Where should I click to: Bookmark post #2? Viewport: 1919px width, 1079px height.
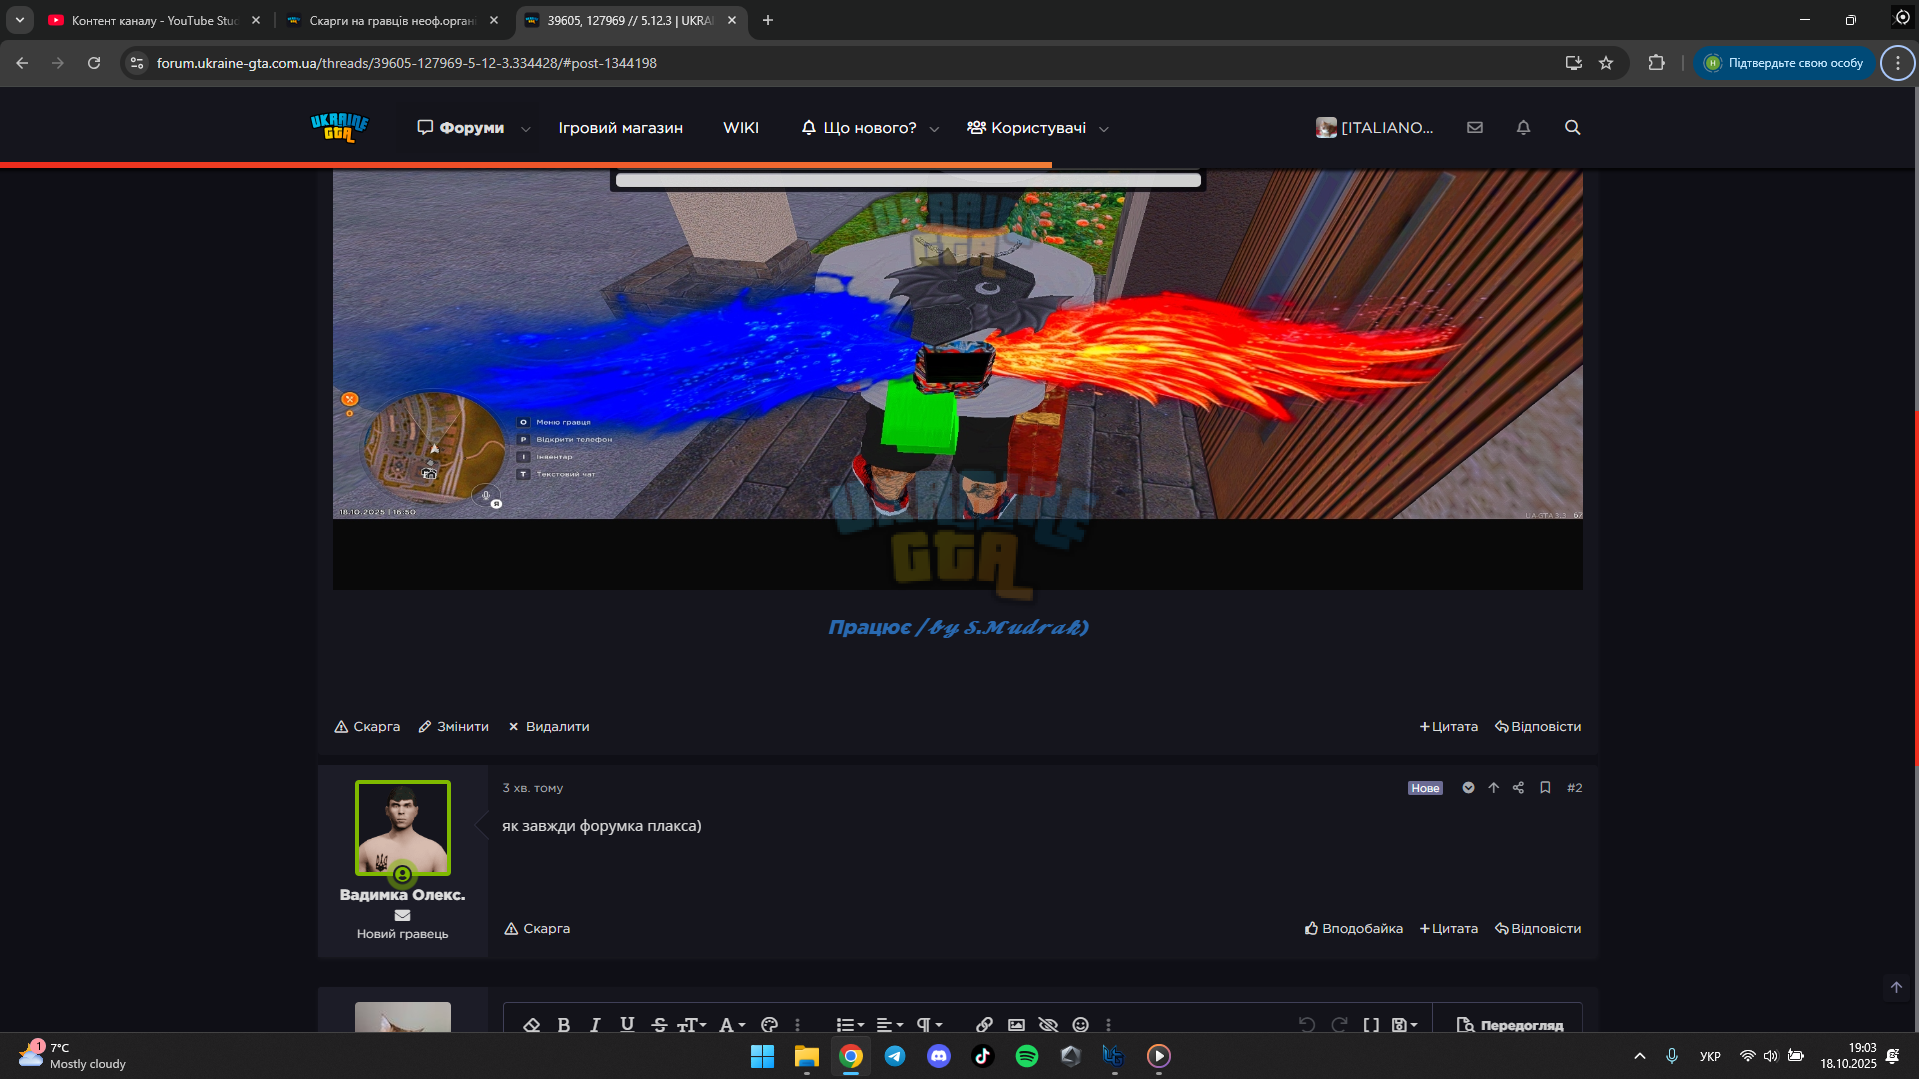[x=1545, y=788]
